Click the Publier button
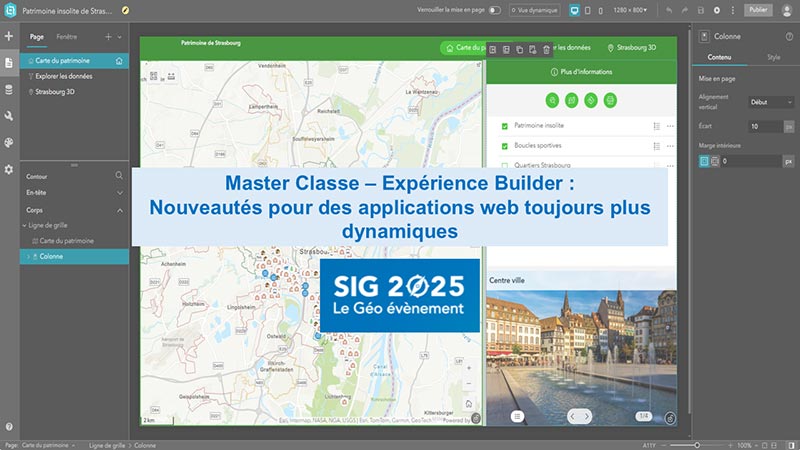800x450 pixels. 758,10
